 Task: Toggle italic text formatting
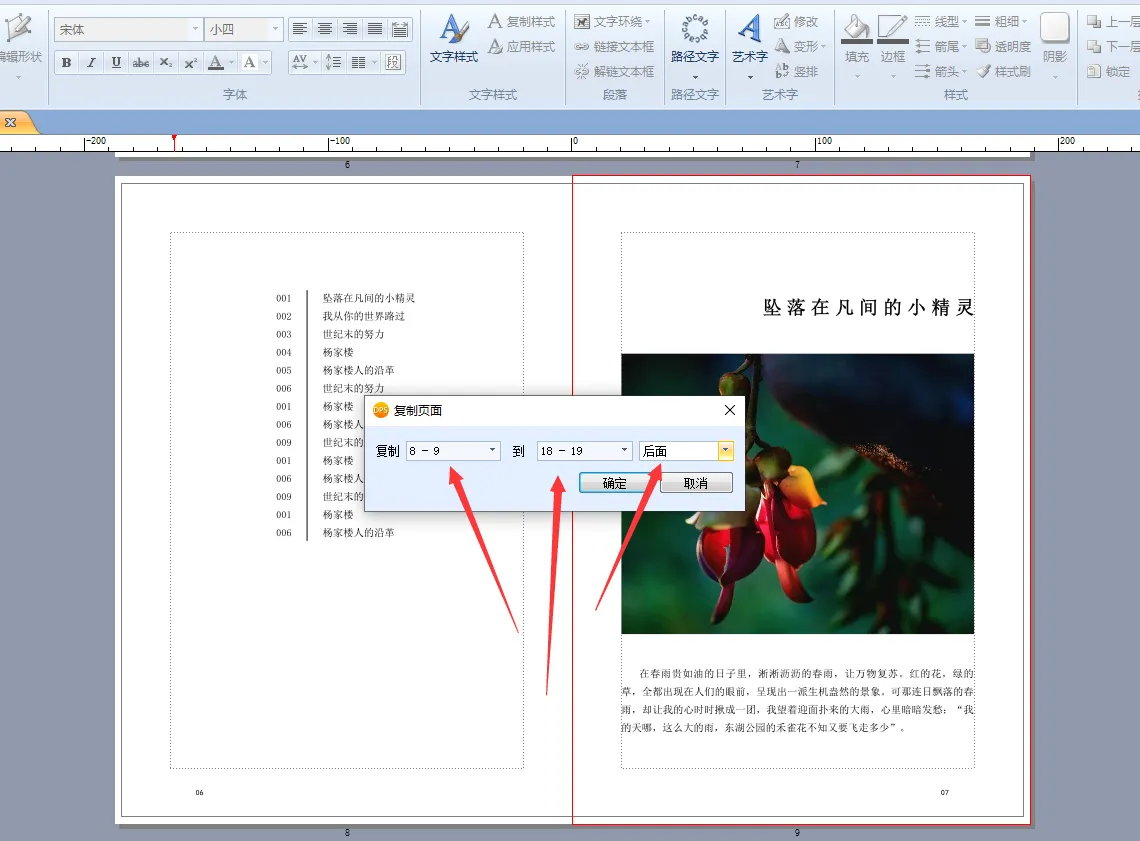[x=91, y=63]
